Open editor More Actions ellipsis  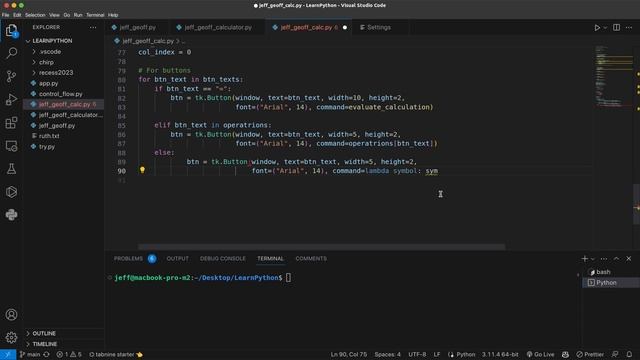point(629,27)
